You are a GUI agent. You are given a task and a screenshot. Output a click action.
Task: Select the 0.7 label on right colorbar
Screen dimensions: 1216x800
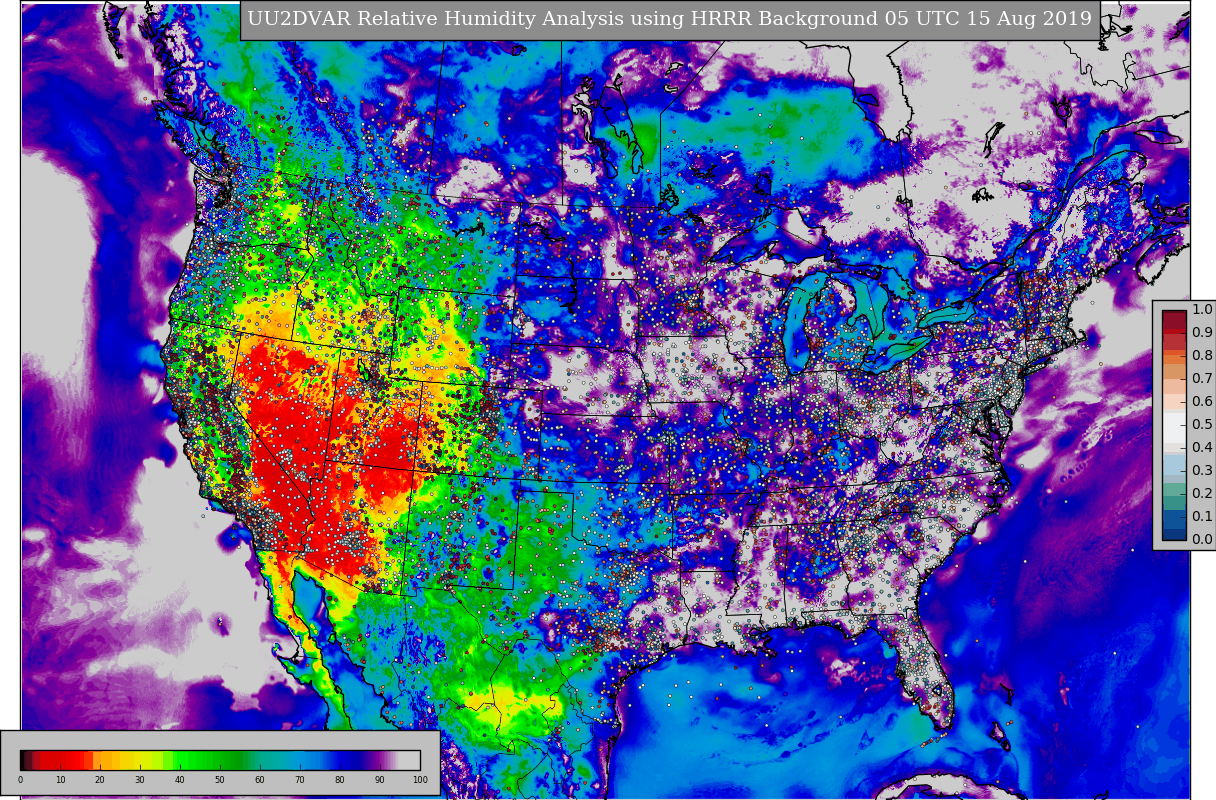pos(1202,378)
